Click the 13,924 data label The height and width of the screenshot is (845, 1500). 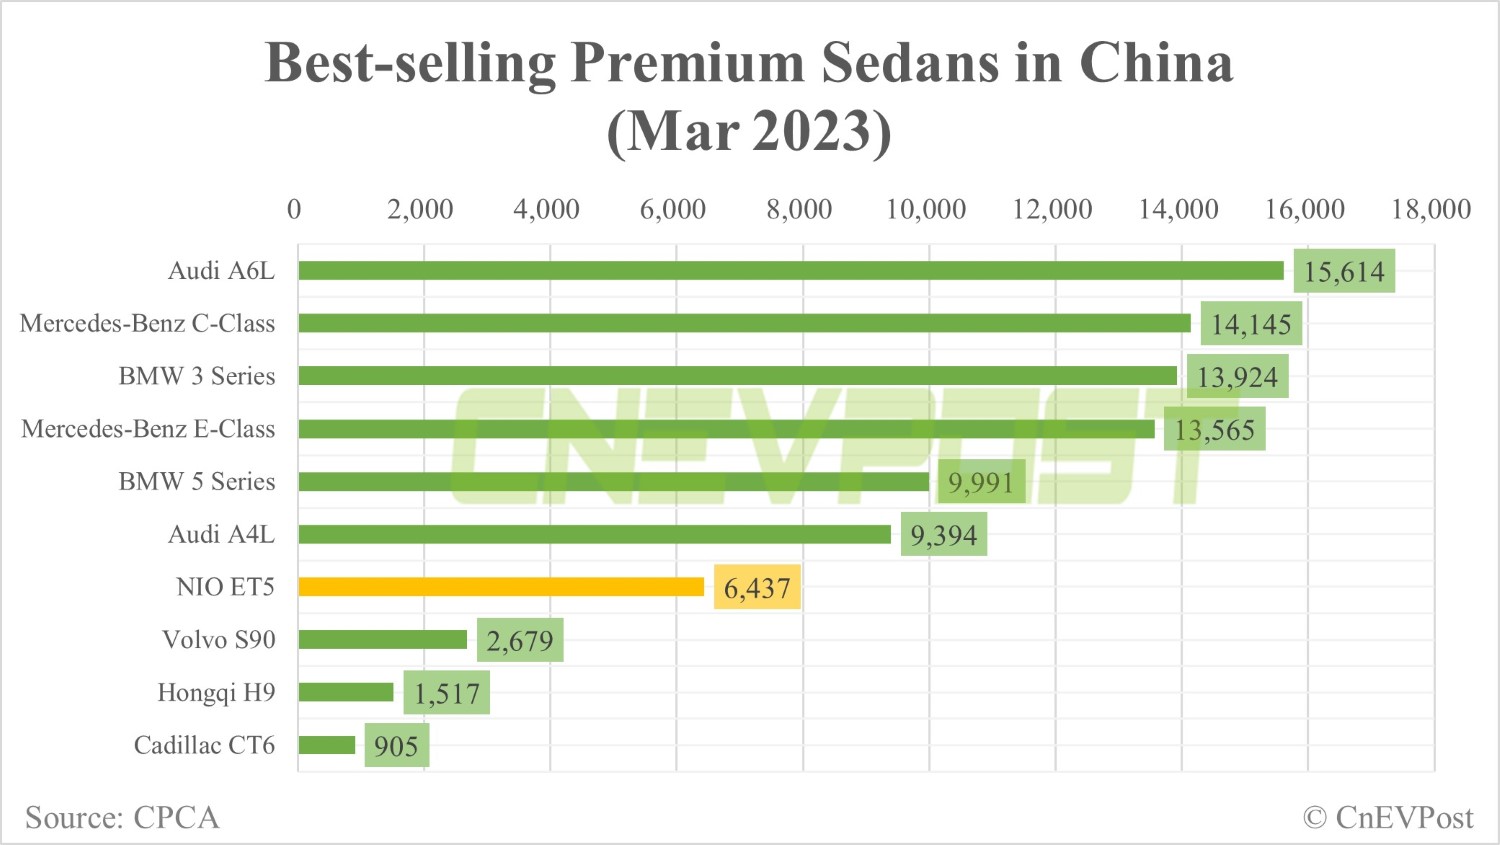tap(1237, 377)
